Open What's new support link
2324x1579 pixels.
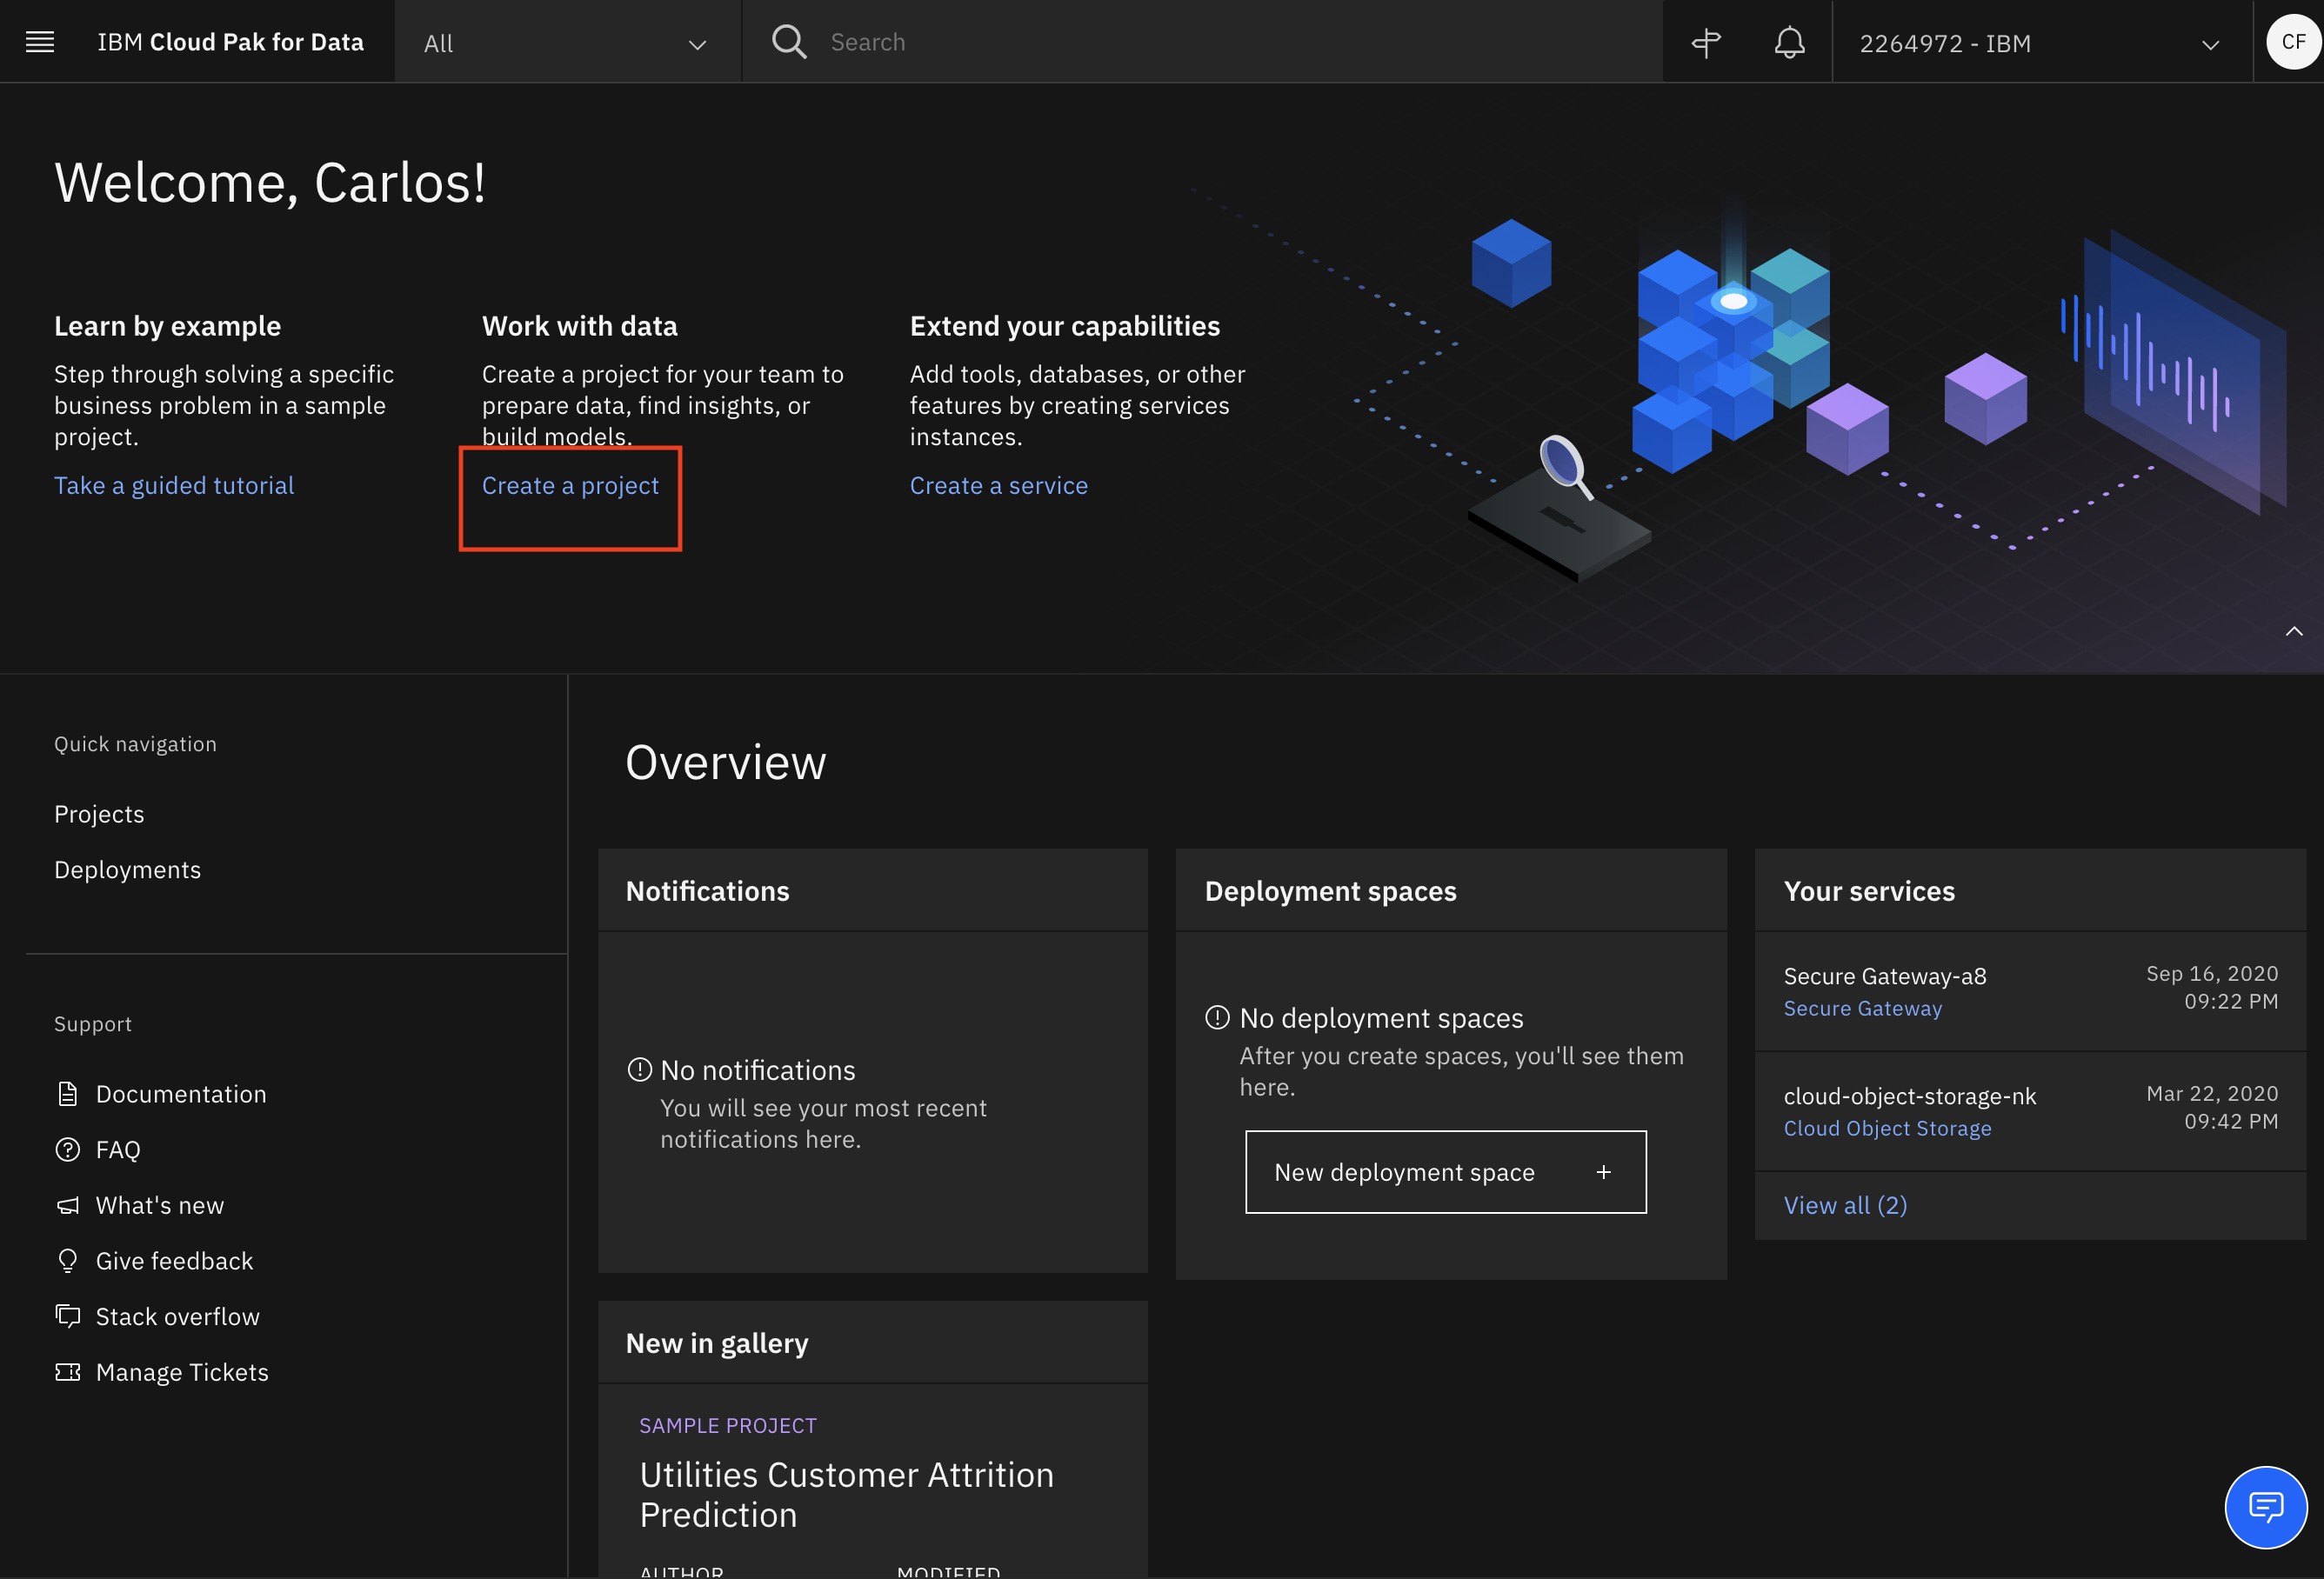(x=160, y=1205)
